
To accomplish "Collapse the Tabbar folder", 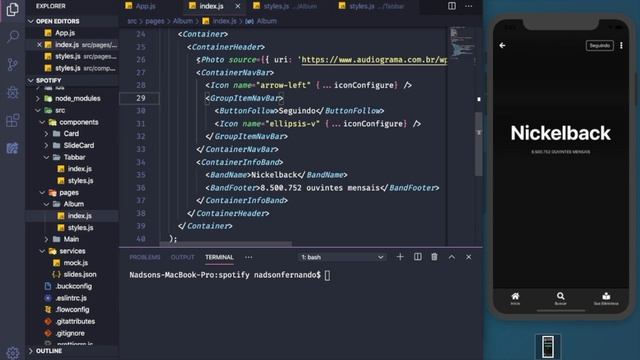I will (46, 157).
